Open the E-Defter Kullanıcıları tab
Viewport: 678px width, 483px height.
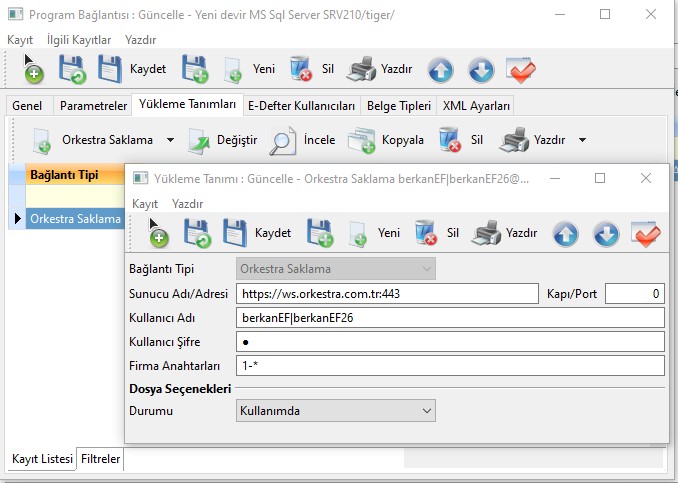(x=301, y=106)
